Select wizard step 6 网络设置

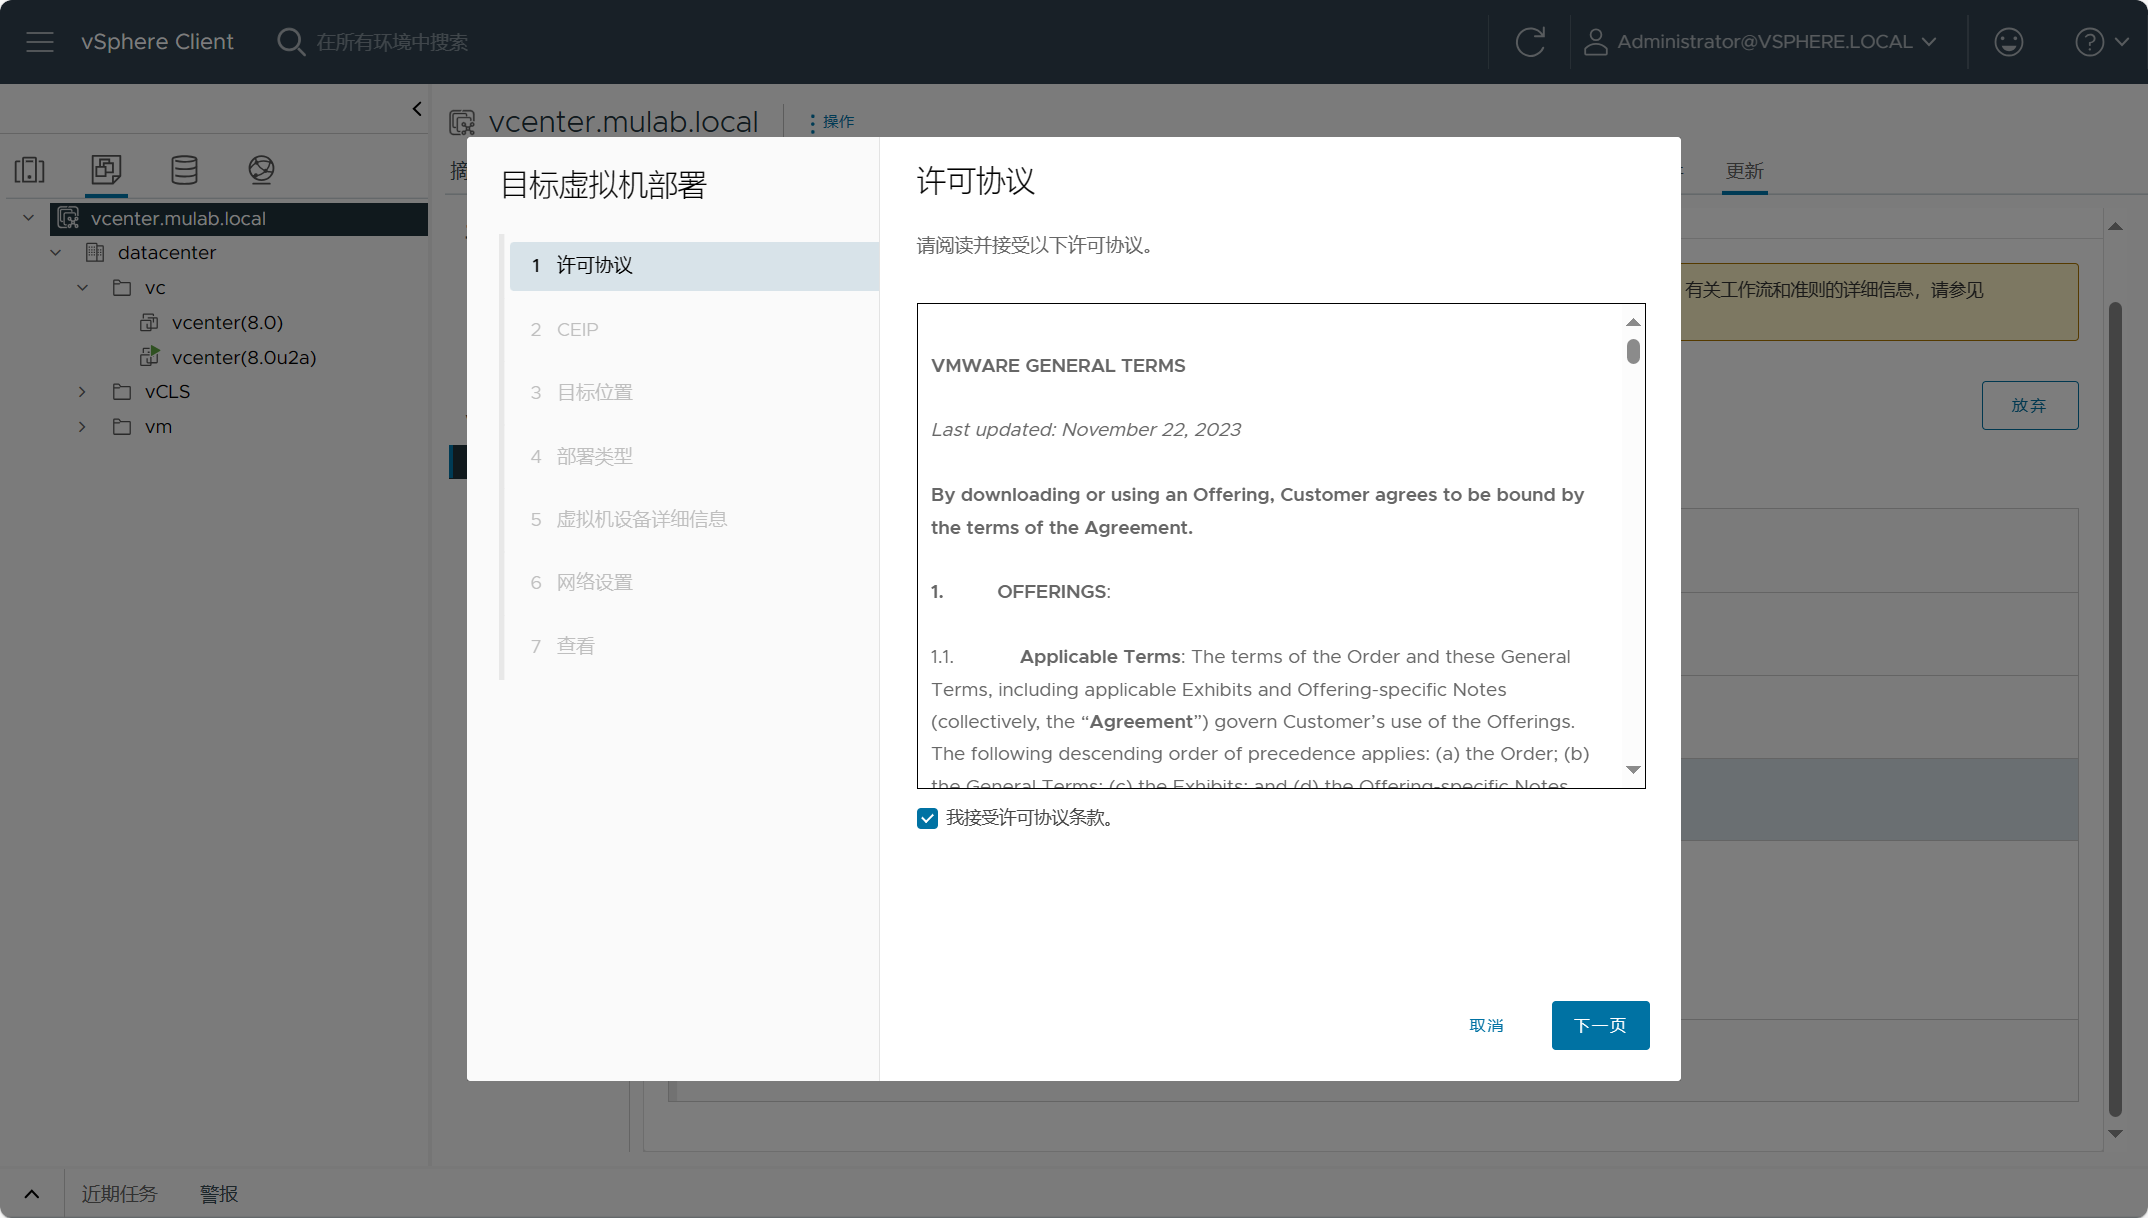click(694, 582)
